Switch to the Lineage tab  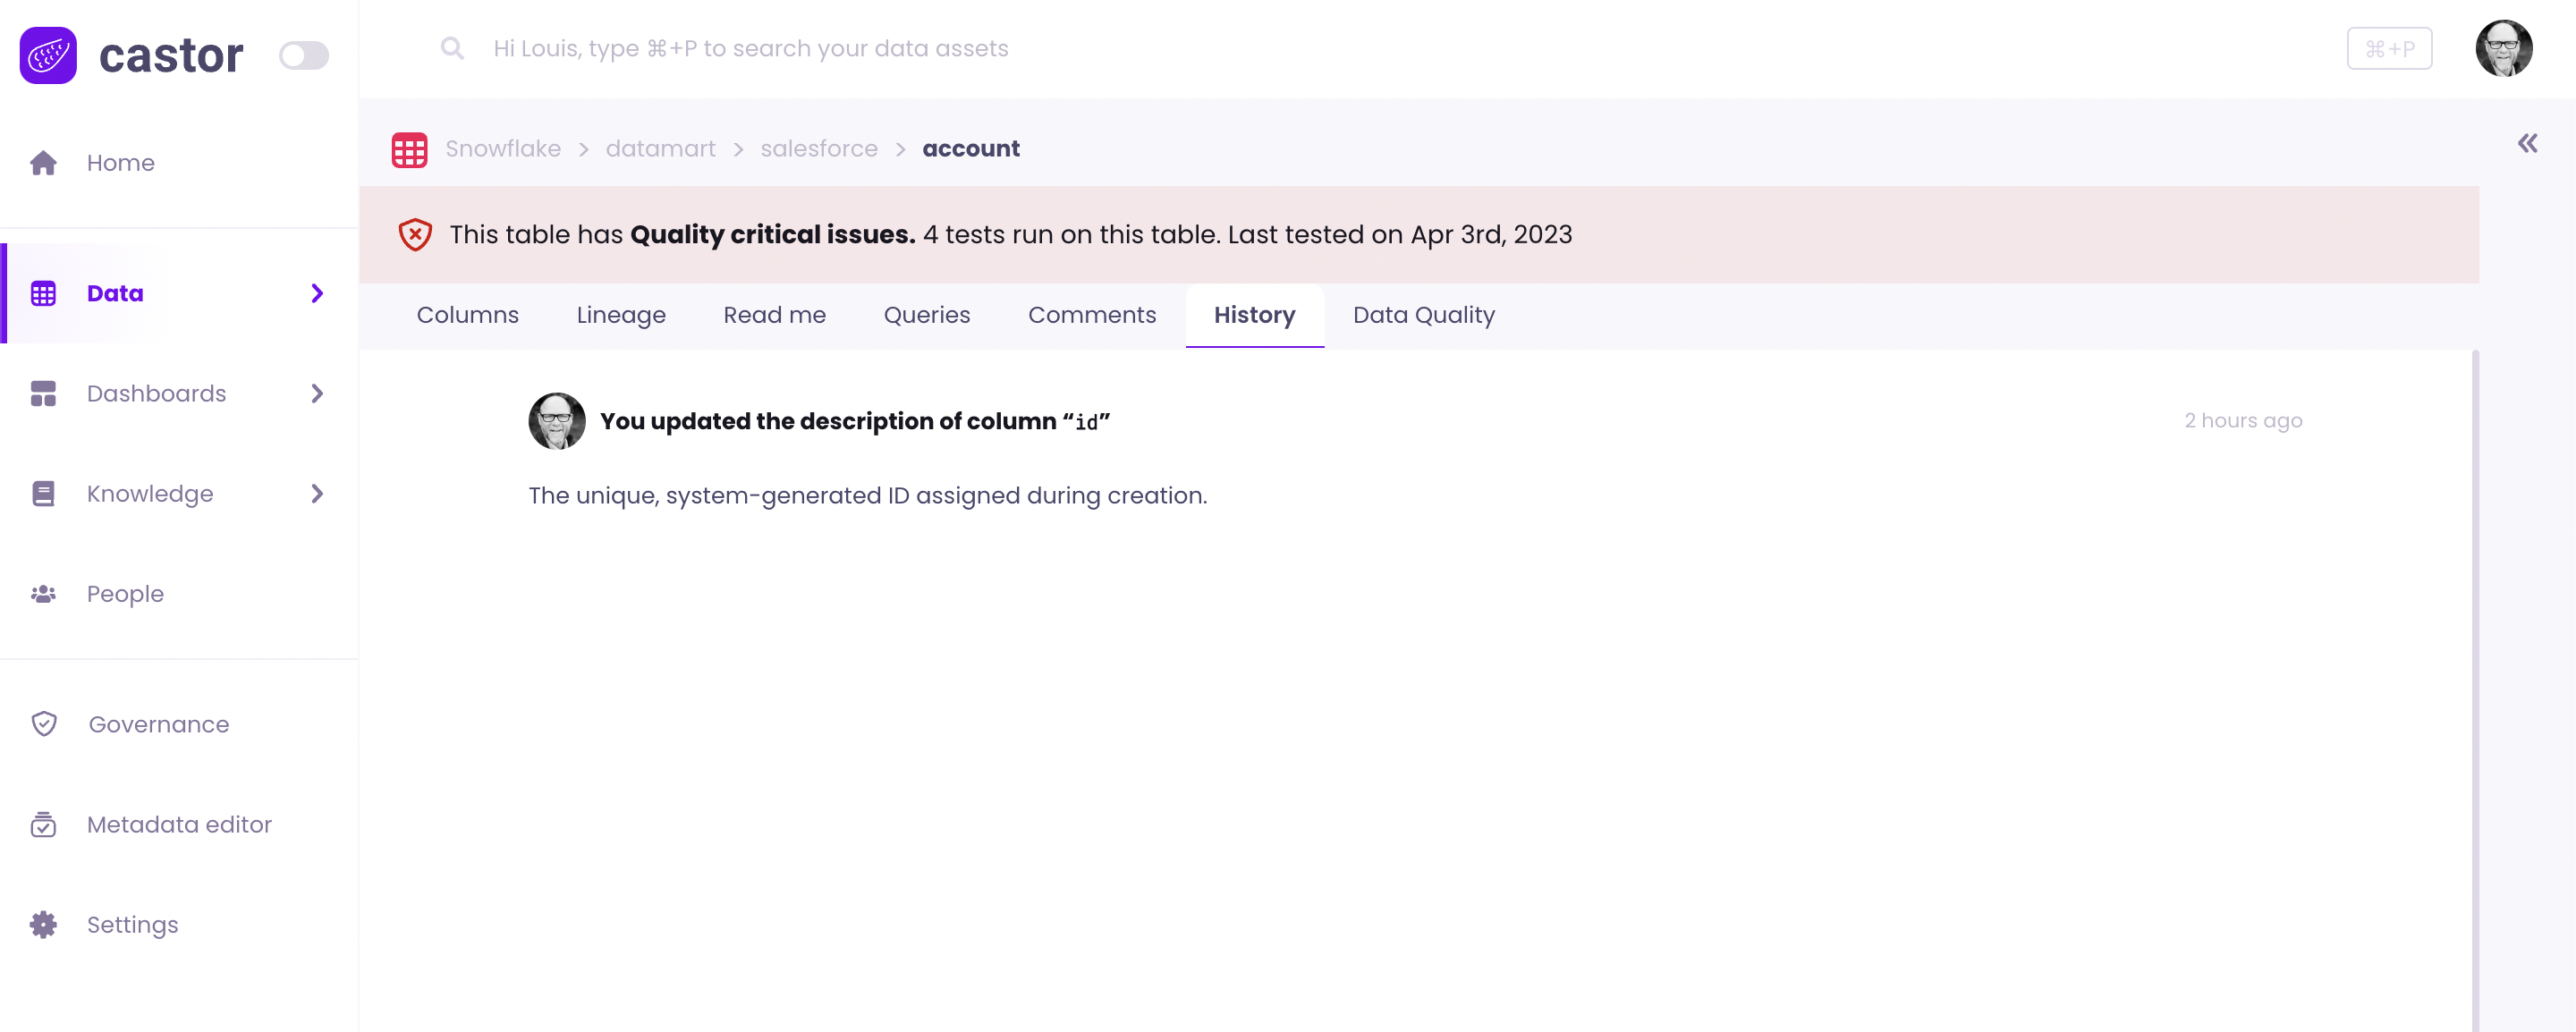click(x=621, y=315)
